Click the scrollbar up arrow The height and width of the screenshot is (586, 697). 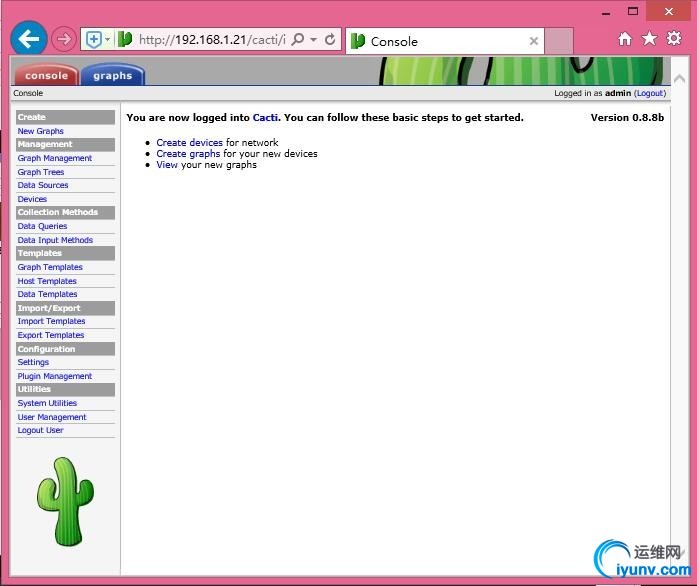tap(680, 79)
